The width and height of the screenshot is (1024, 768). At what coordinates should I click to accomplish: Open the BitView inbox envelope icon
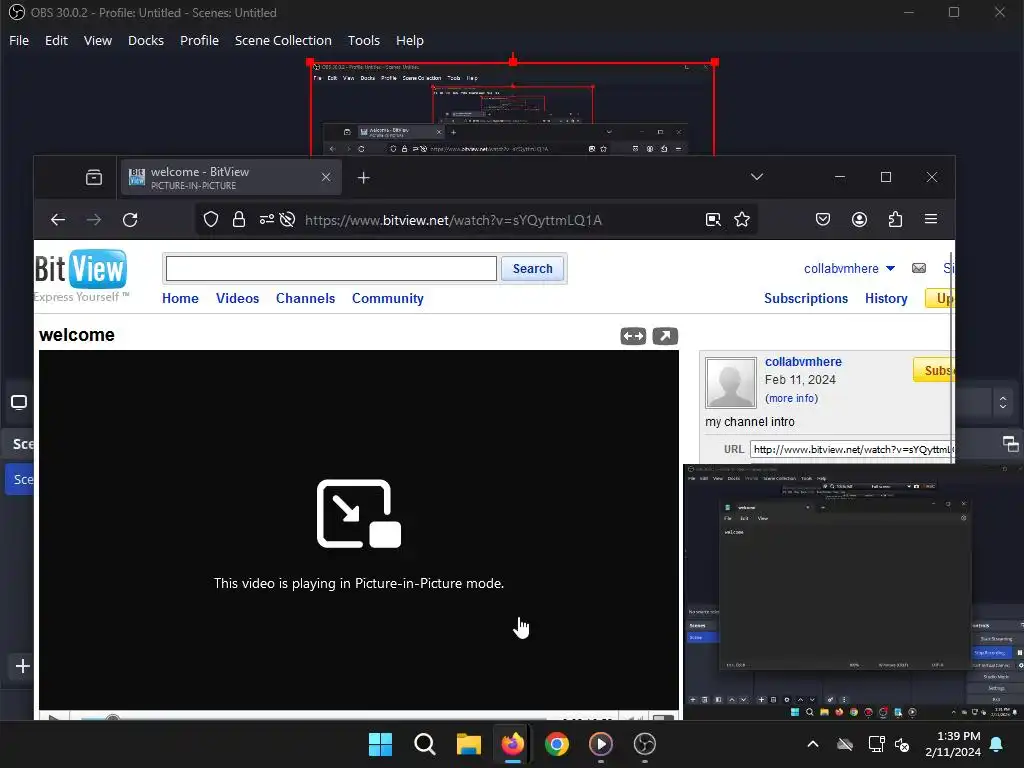919,268
